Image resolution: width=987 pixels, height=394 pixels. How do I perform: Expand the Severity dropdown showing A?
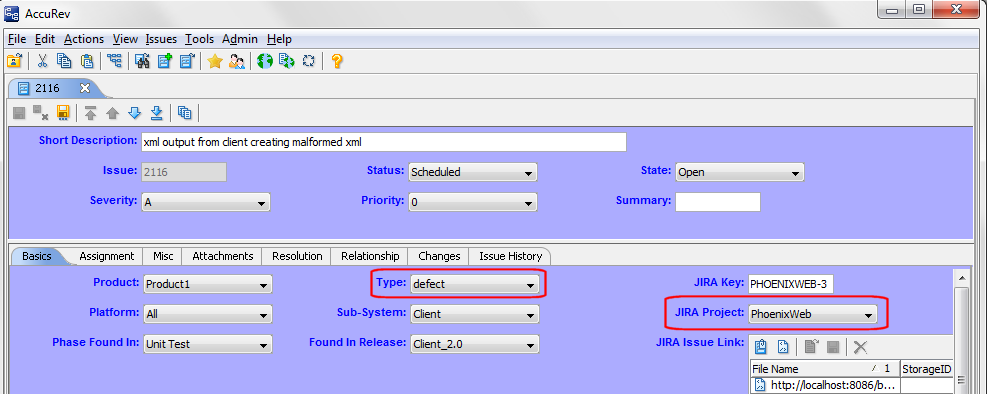pos(206,202)
